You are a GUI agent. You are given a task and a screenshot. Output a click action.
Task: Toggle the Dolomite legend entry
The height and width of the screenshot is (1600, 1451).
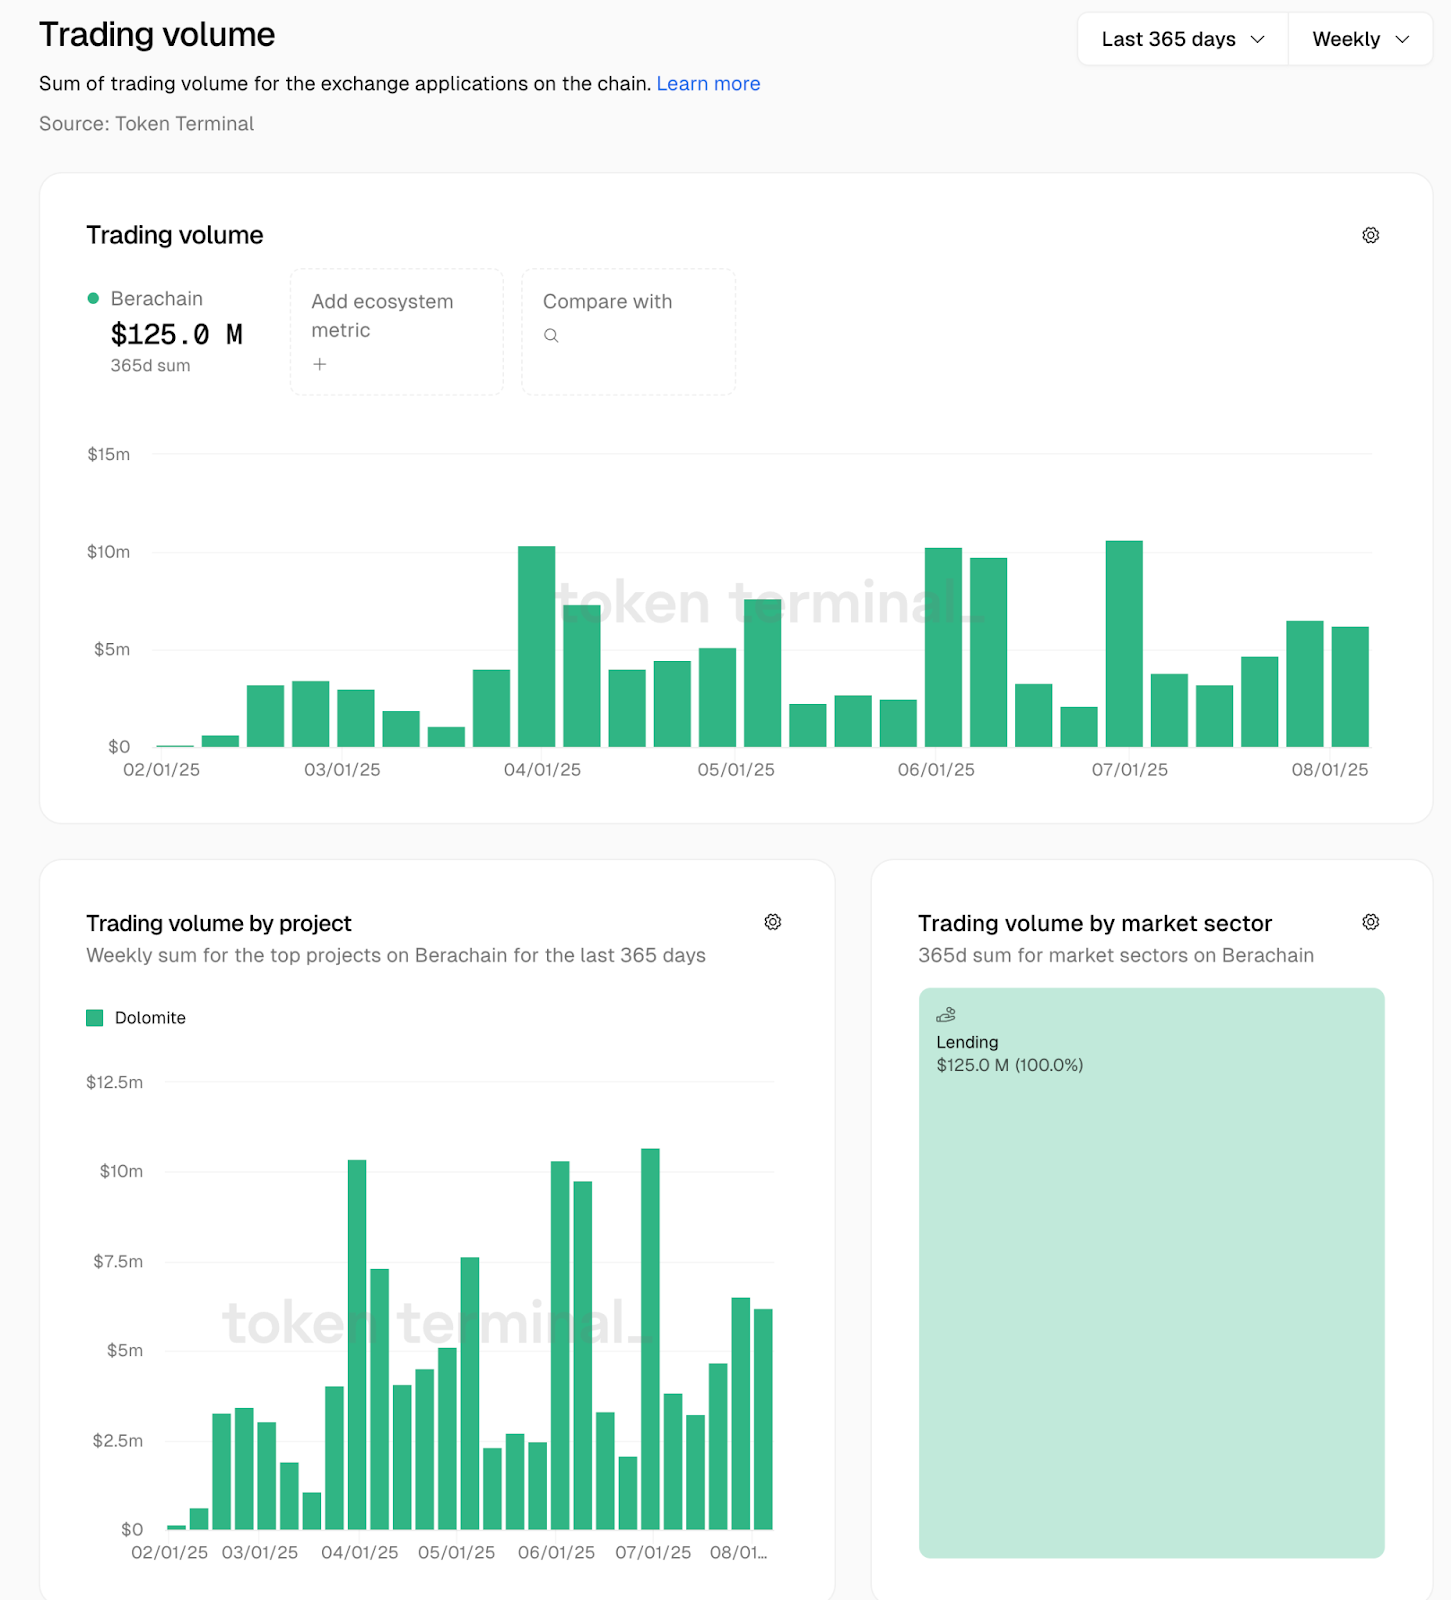coord(150,1018)
